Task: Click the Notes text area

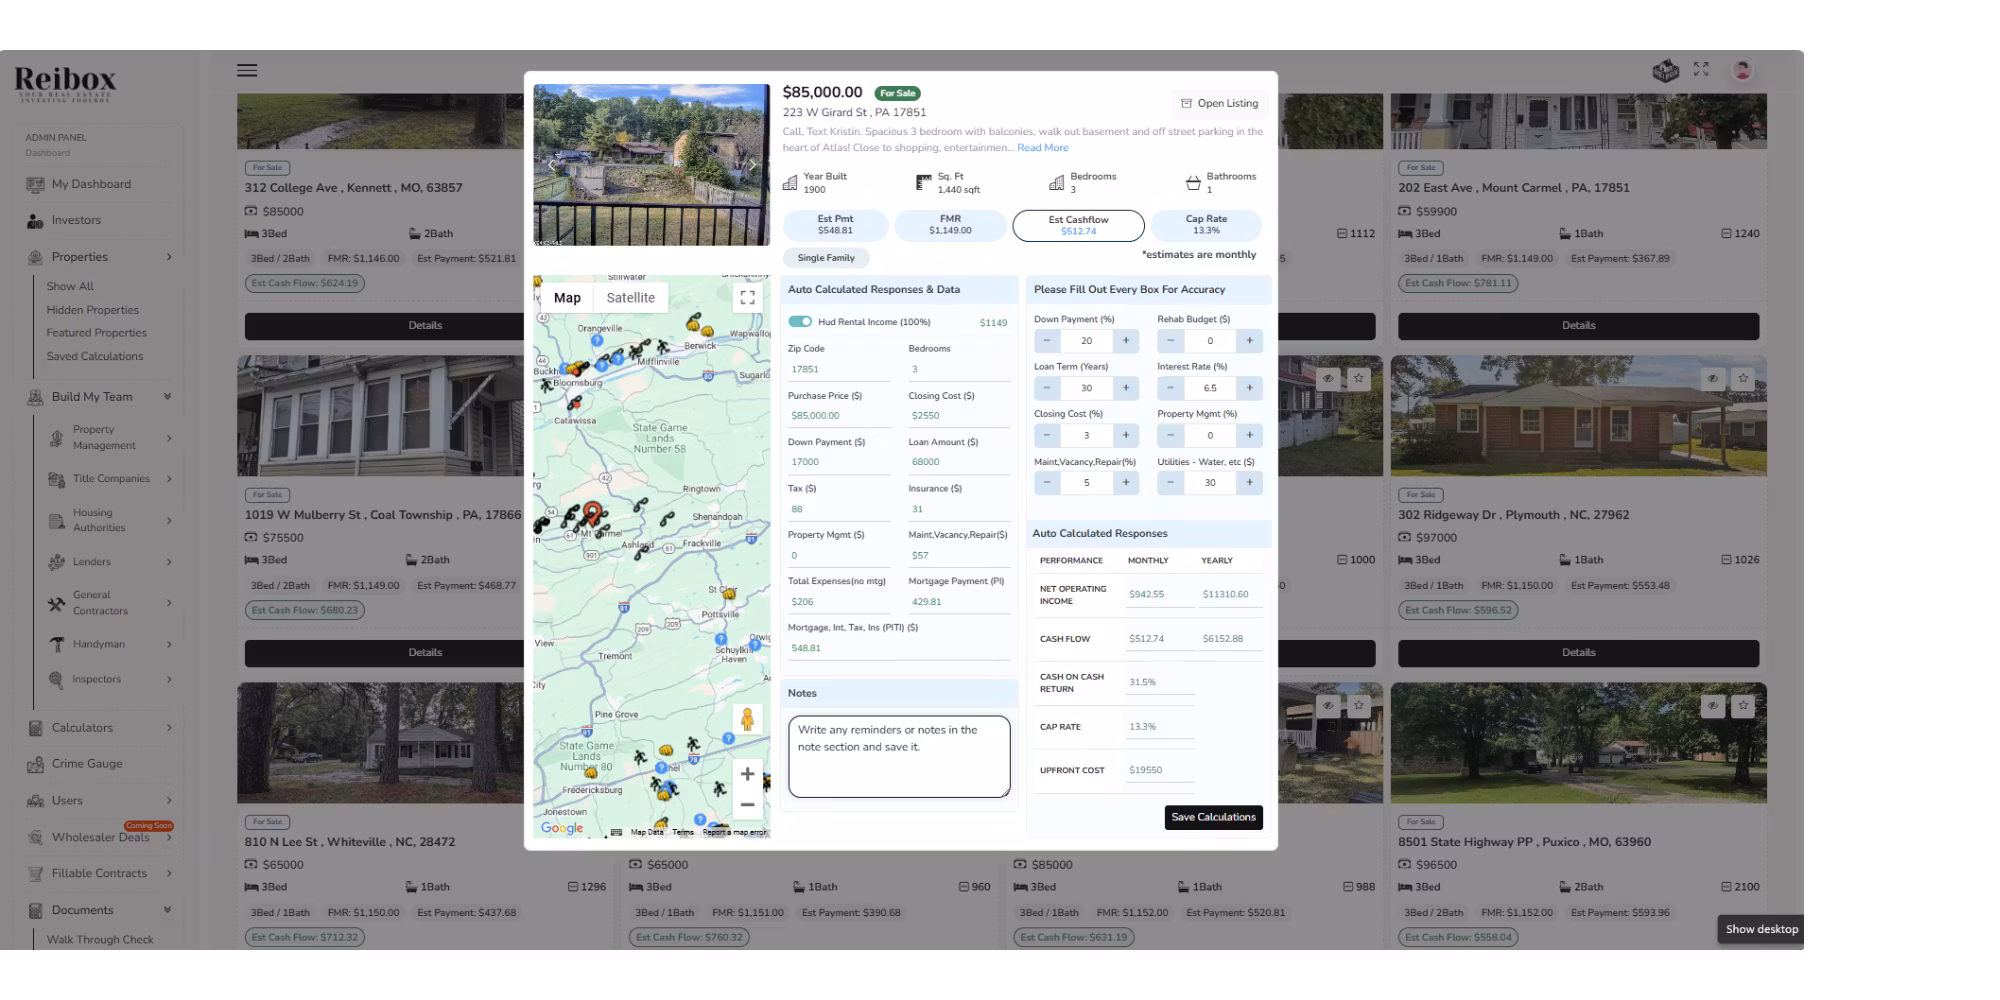Action: pos(898,757)
